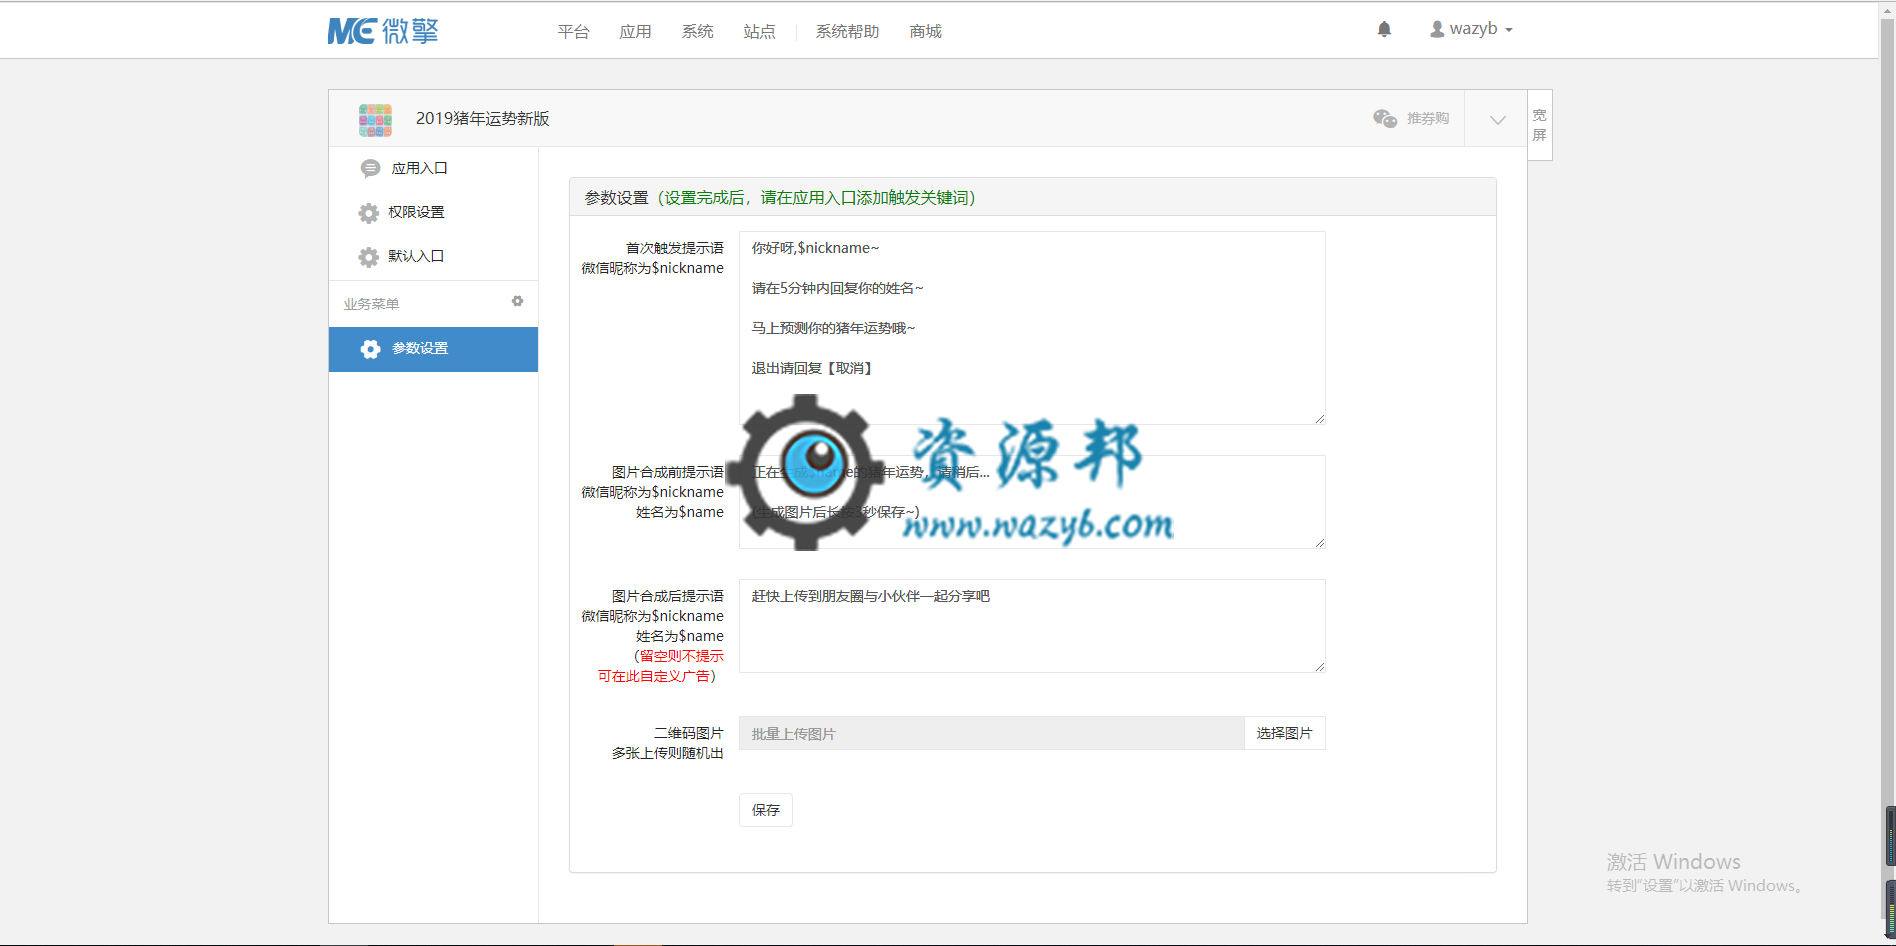The width and height of the screenshot is (1896, 946).
Task: Click the 保存 button
Action: (x=766, y=810)
